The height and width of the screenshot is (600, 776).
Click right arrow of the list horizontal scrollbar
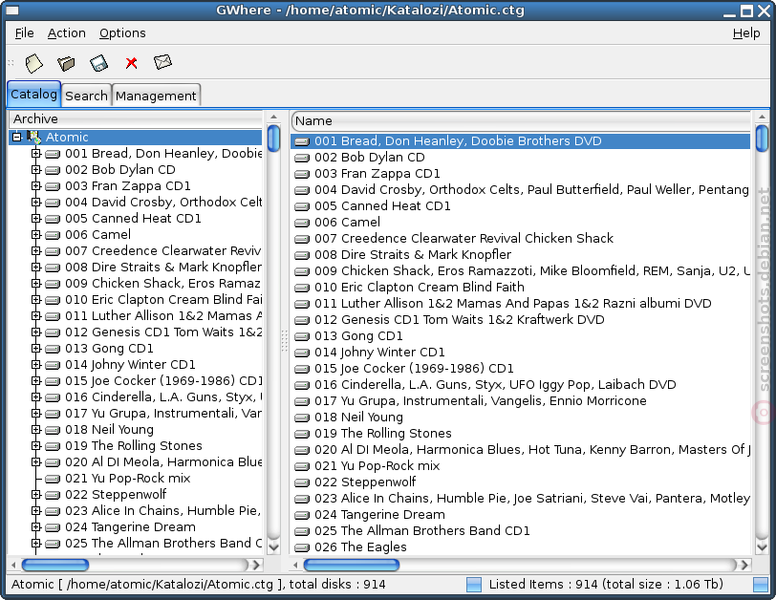[x=744, y=565]
